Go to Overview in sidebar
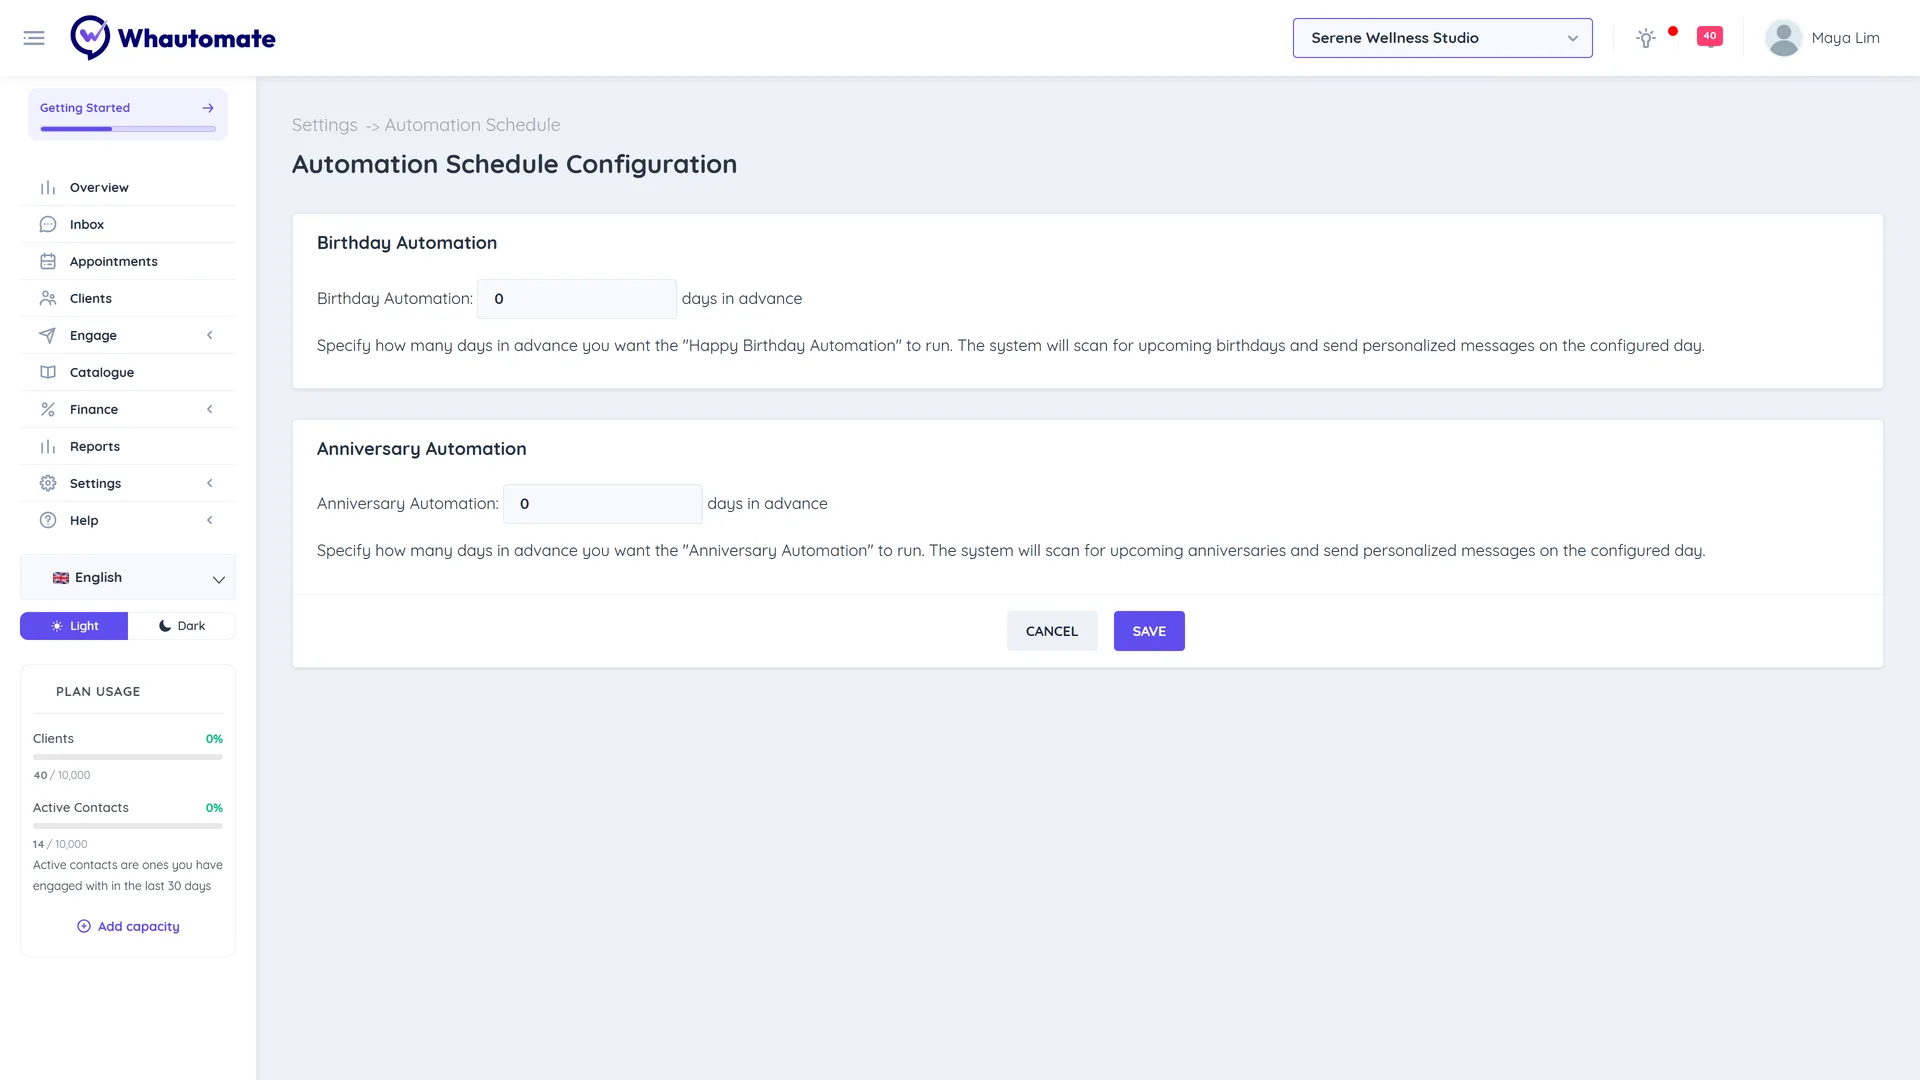The height and width of the screenshot is (1080, 1920). (x=128, y=187)
